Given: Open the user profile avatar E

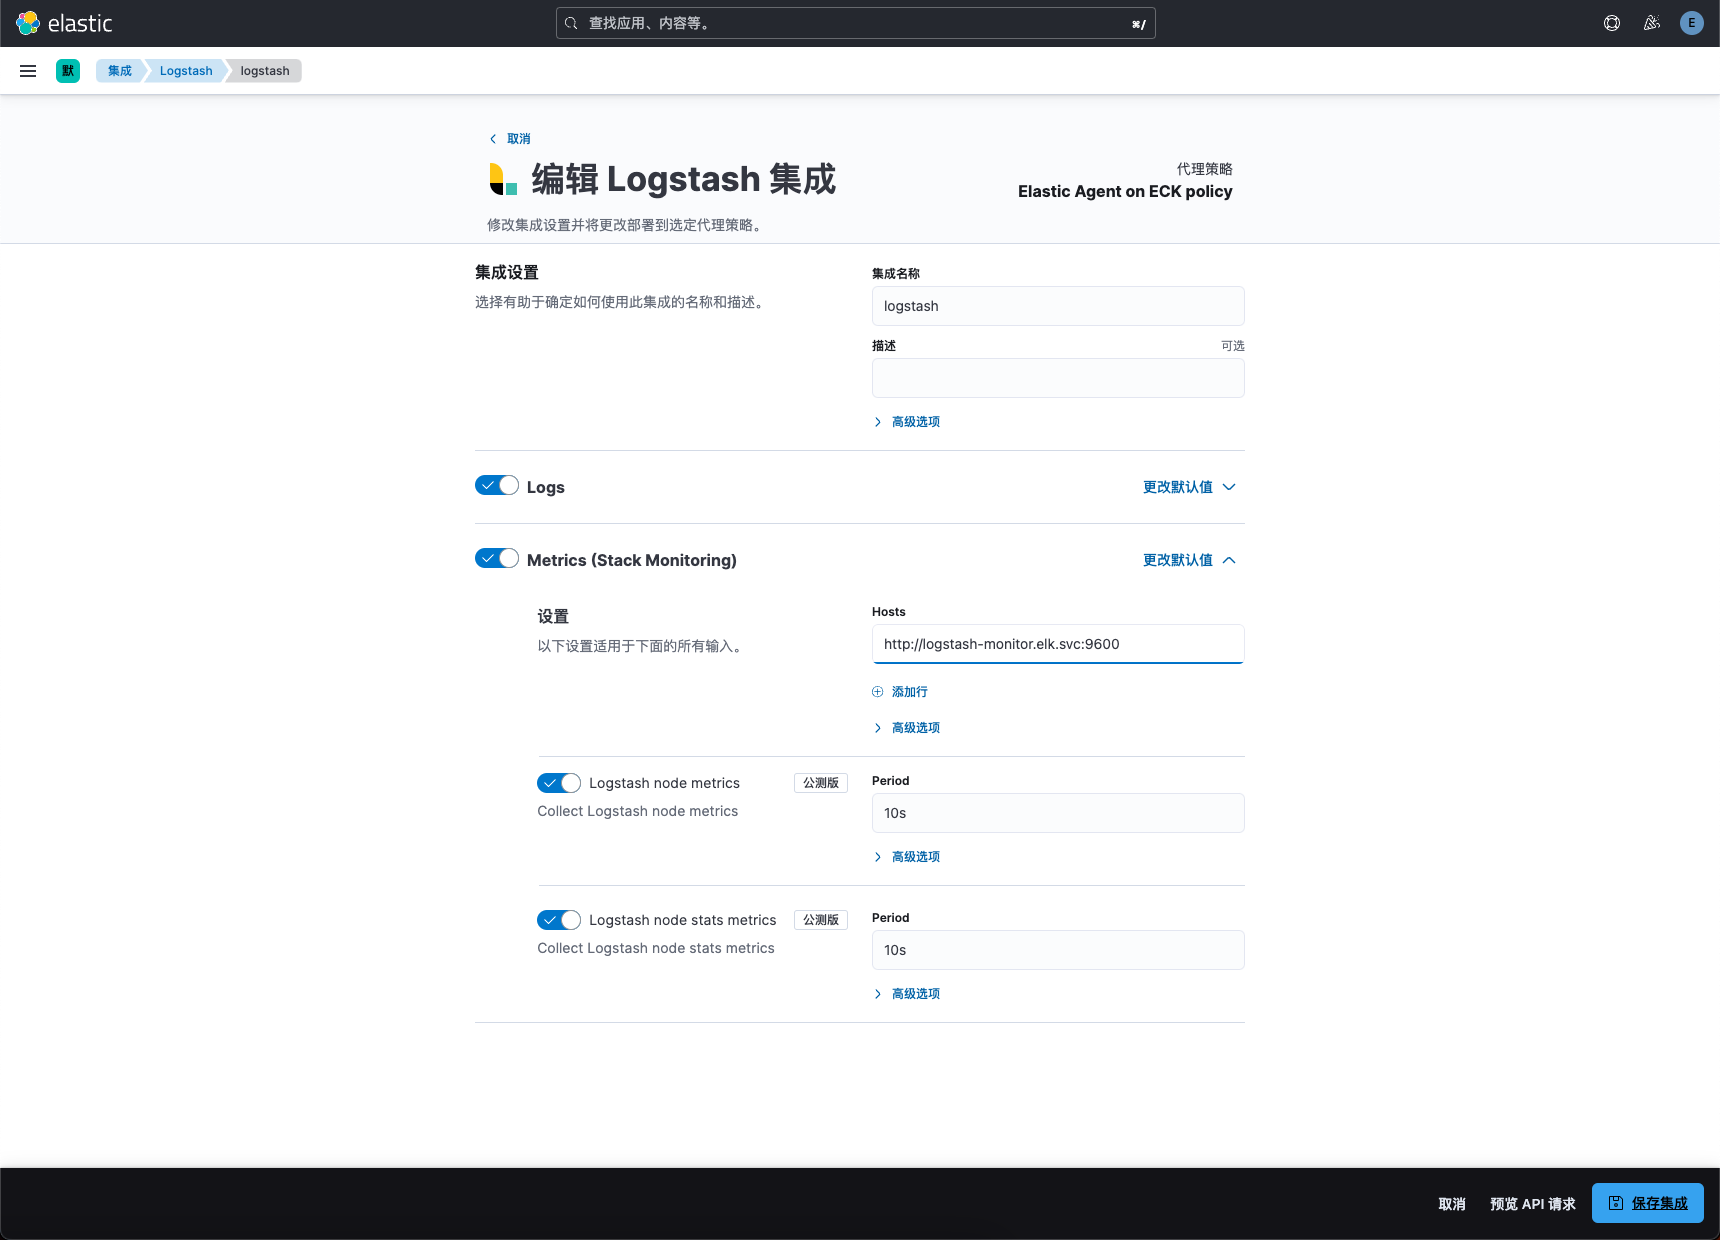Looking at the screenshot, I should tap(1692, 23).
